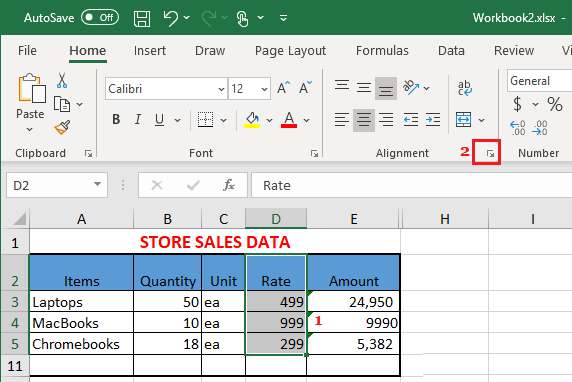Click the Undo arrow icon
This screenshot has height=382, width=572.
(x=170, y=18)
